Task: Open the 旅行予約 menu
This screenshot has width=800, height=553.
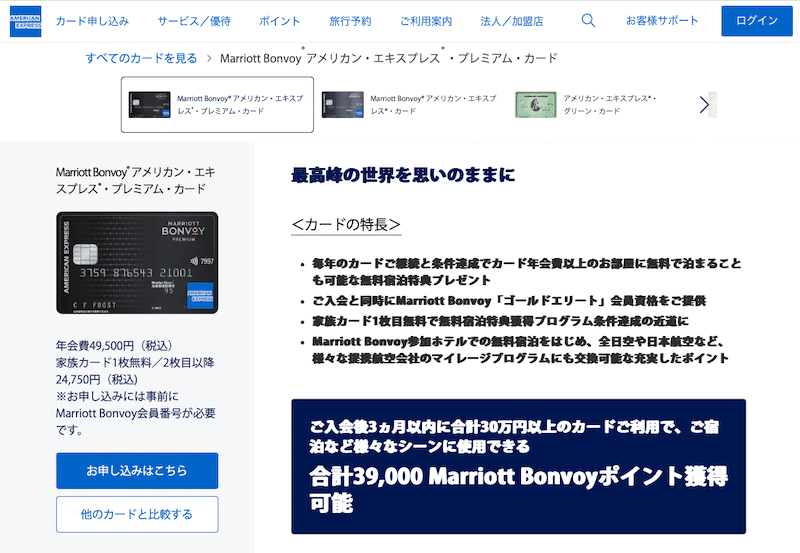Action: point(350,21)
